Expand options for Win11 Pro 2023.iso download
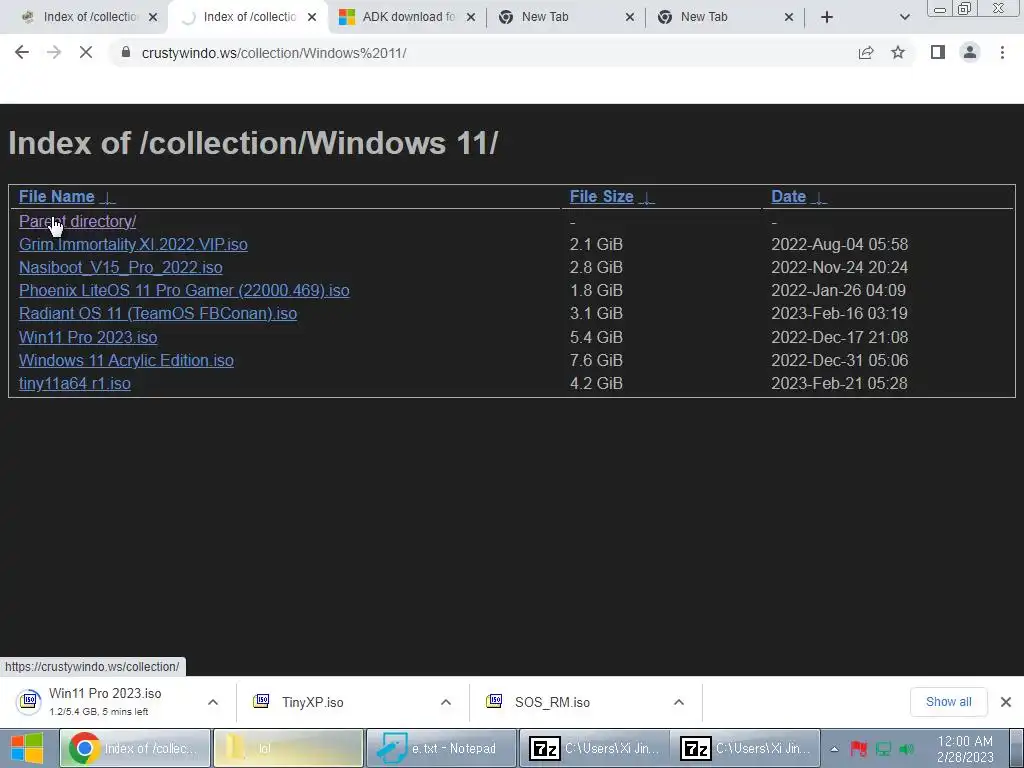Screen dimensions: 1024x768 pyautogui.click(x=213, y=703)
